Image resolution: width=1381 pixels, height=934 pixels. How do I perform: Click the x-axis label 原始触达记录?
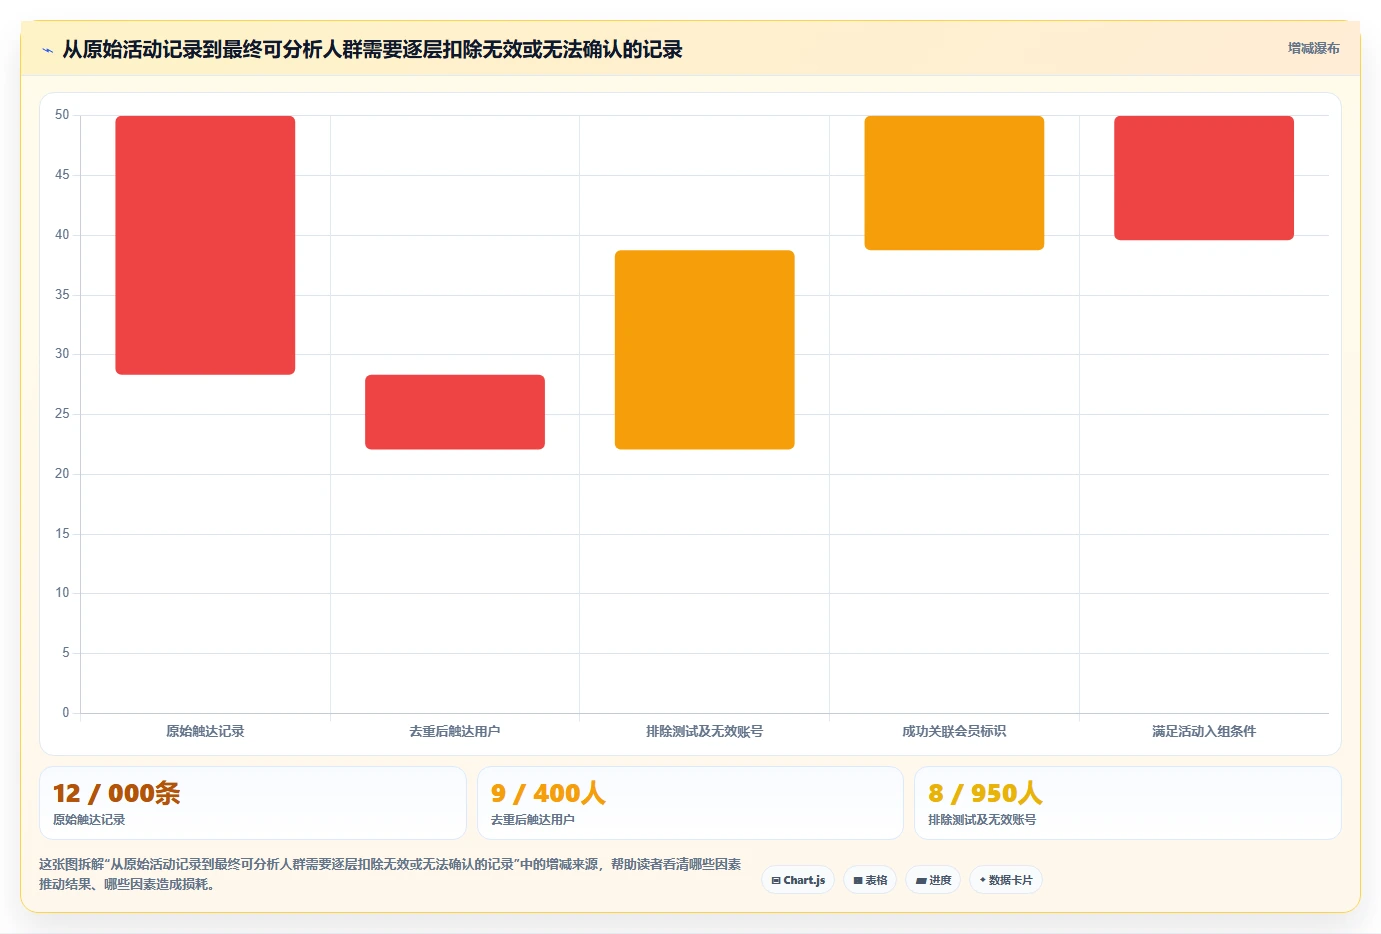pyautogui.click(x=205, y=731)
